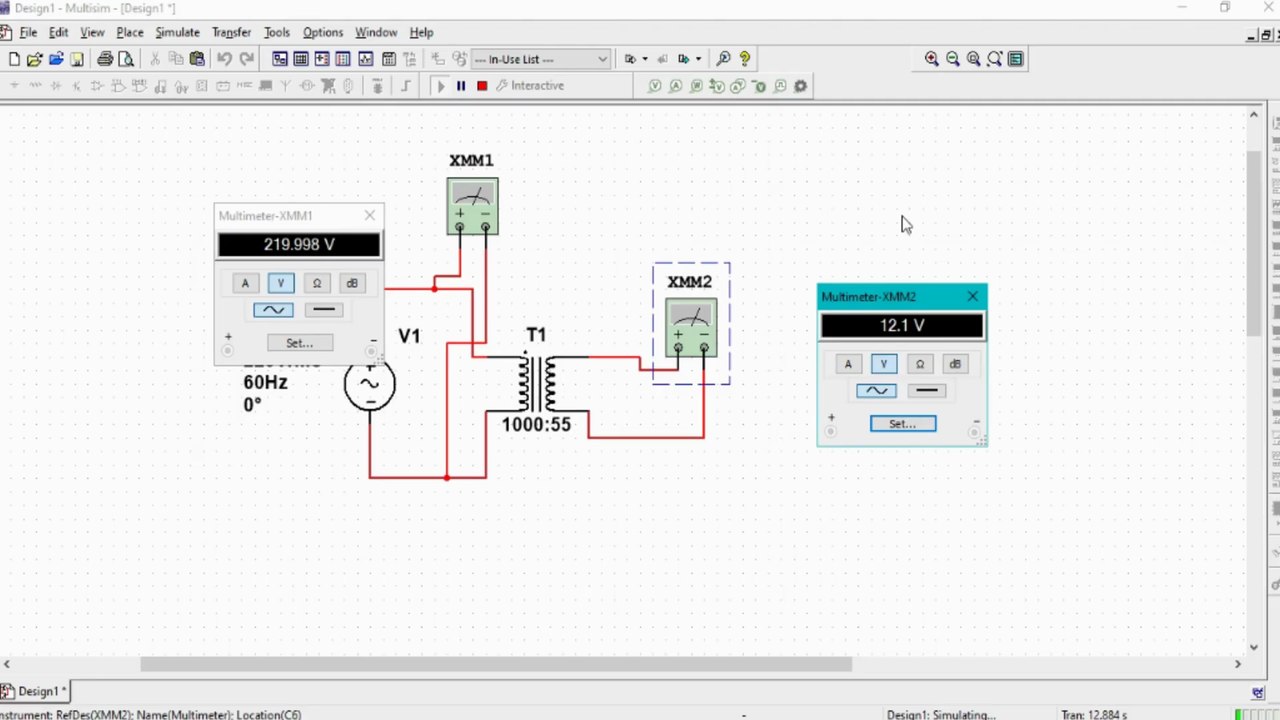Select the T1 transformer symbol
Image resolution: width=1280 pixels, height=720 pixels.
tap(537, 382)
